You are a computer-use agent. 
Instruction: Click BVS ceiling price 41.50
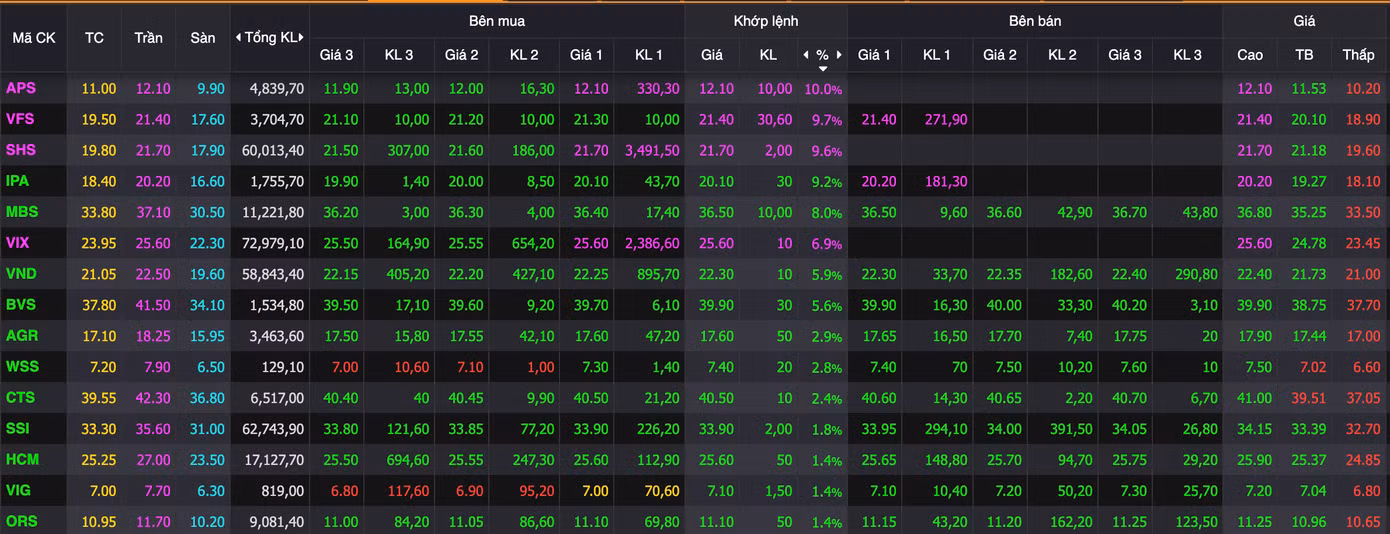[152, 306]
